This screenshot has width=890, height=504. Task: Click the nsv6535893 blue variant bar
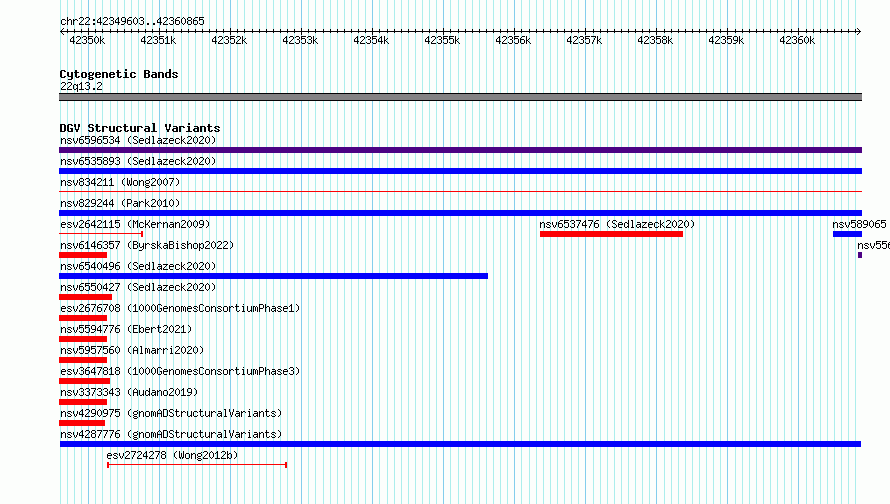click(460, 171)
